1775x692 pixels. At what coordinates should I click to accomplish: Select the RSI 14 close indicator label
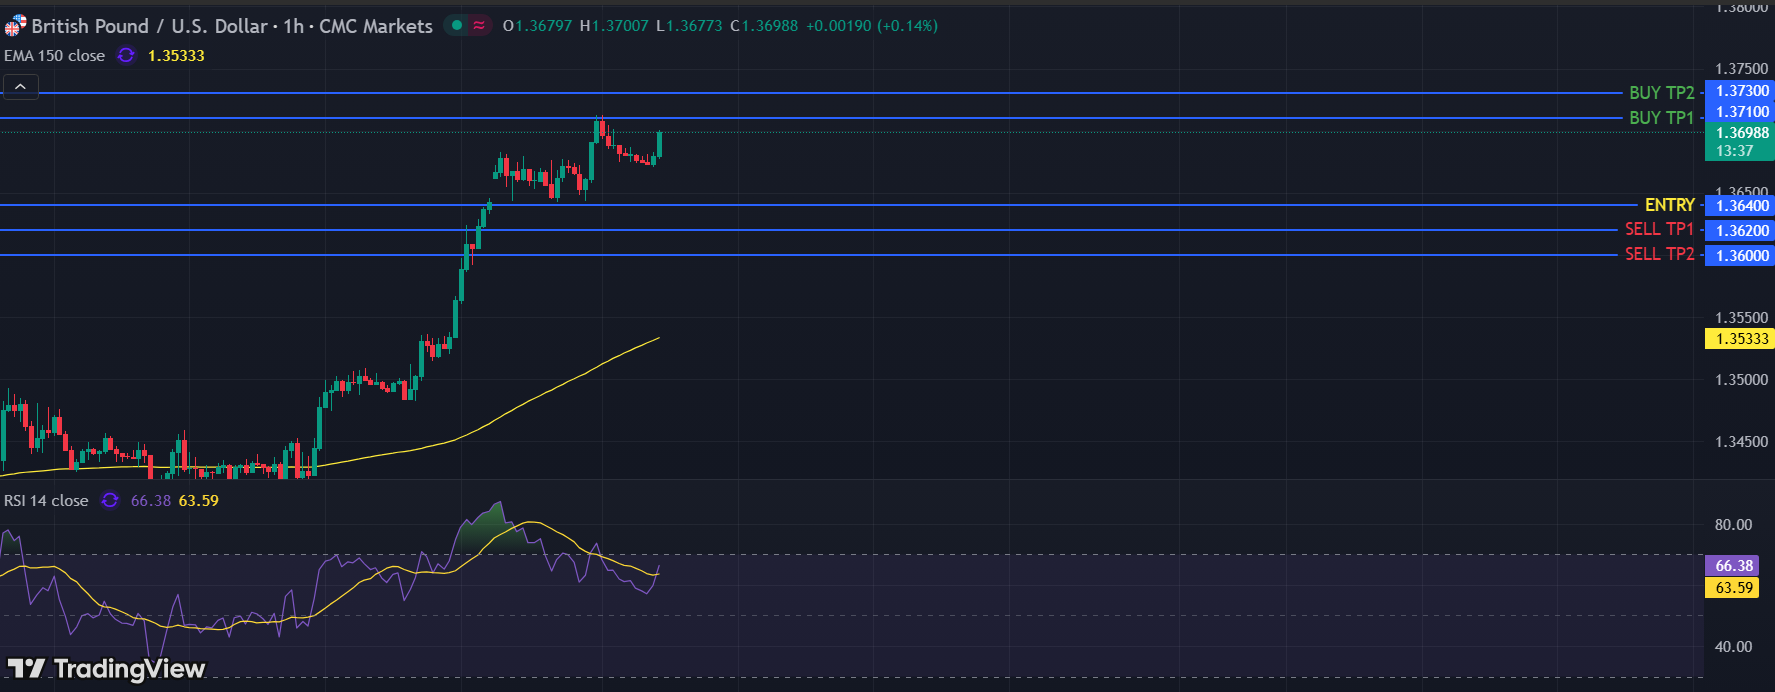pyautogui.click(x=46, y=501)
